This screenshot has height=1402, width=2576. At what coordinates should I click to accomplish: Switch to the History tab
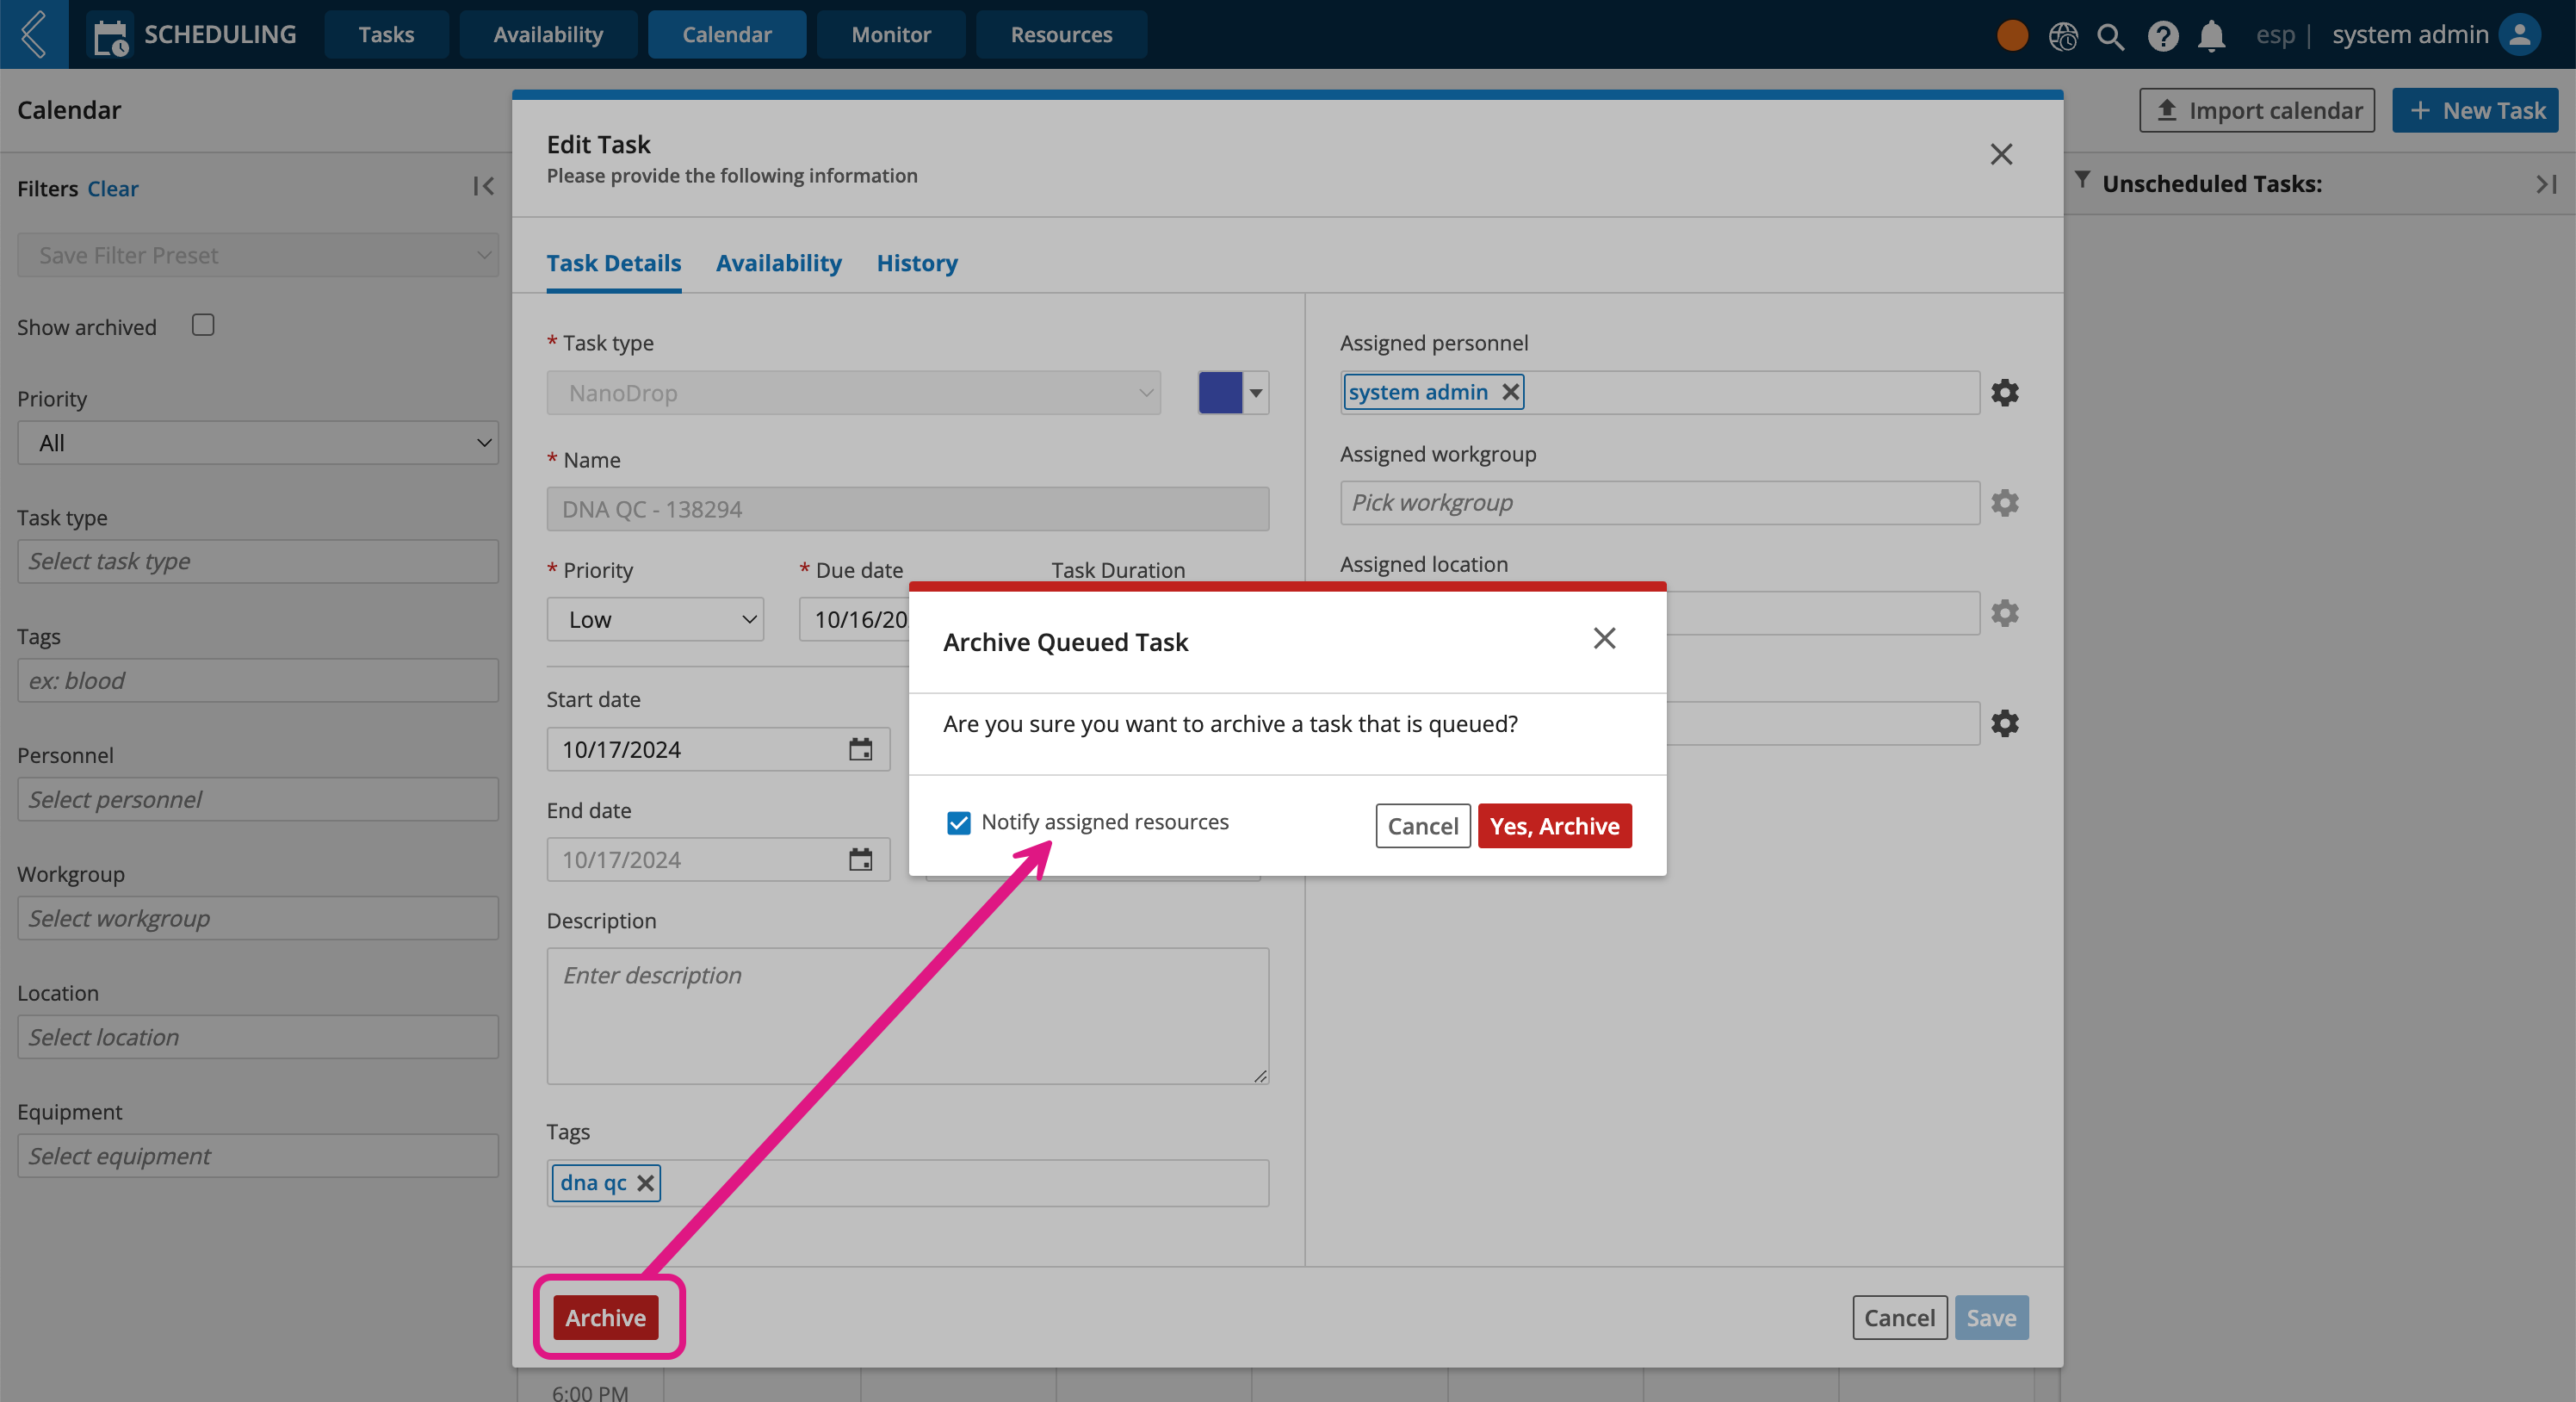tap(917, 263)
